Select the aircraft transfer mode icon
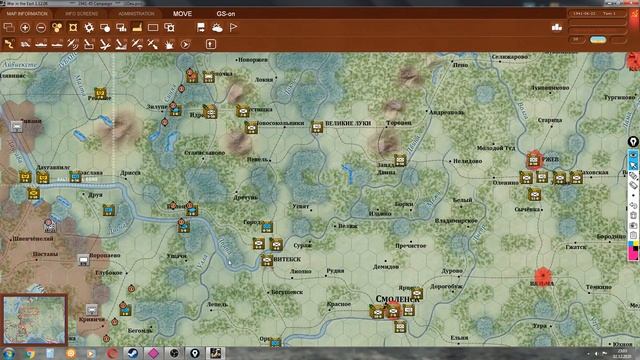The image size is (640, 360). point(105,44)
